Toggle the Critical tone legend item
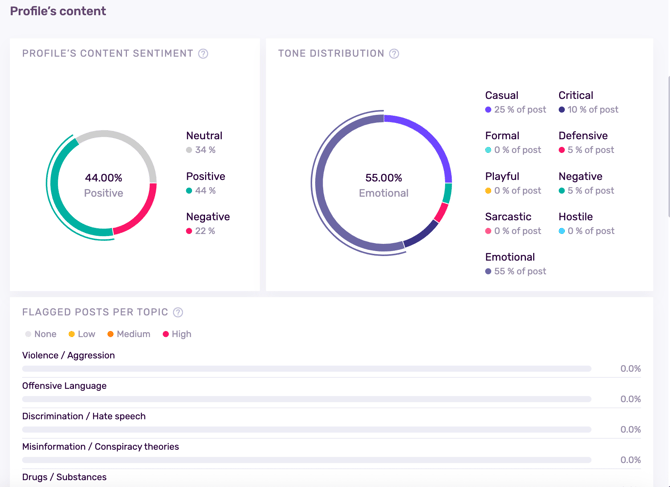 [576, 96]
